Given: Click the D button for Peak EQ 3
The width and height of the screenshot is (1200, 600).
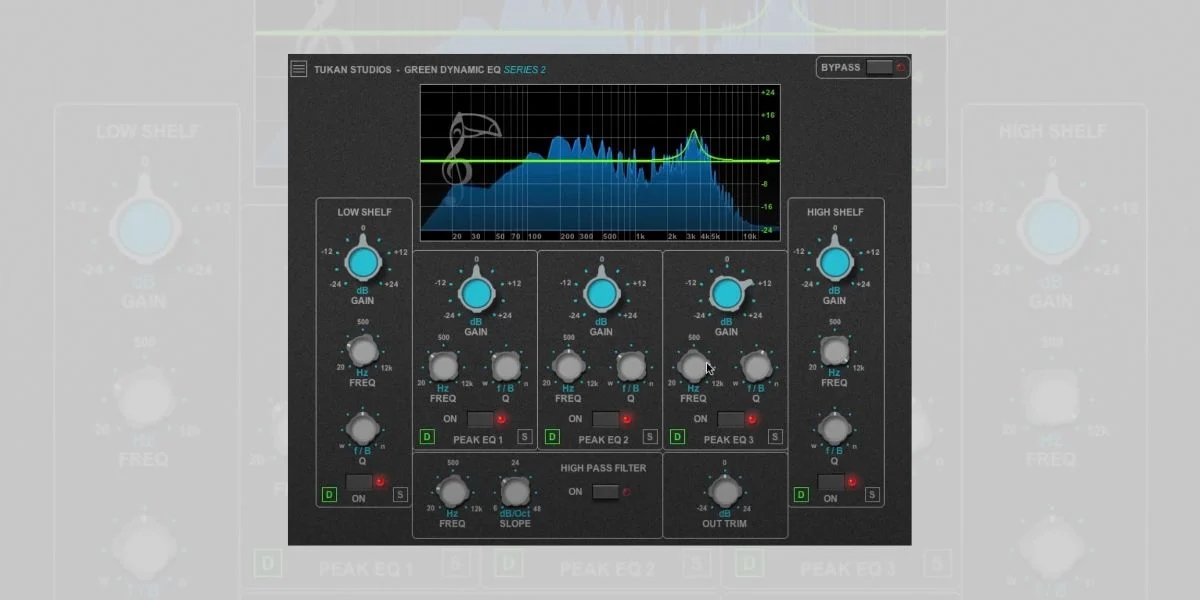Looking at the screenshot, I should [x=677, y=437].
